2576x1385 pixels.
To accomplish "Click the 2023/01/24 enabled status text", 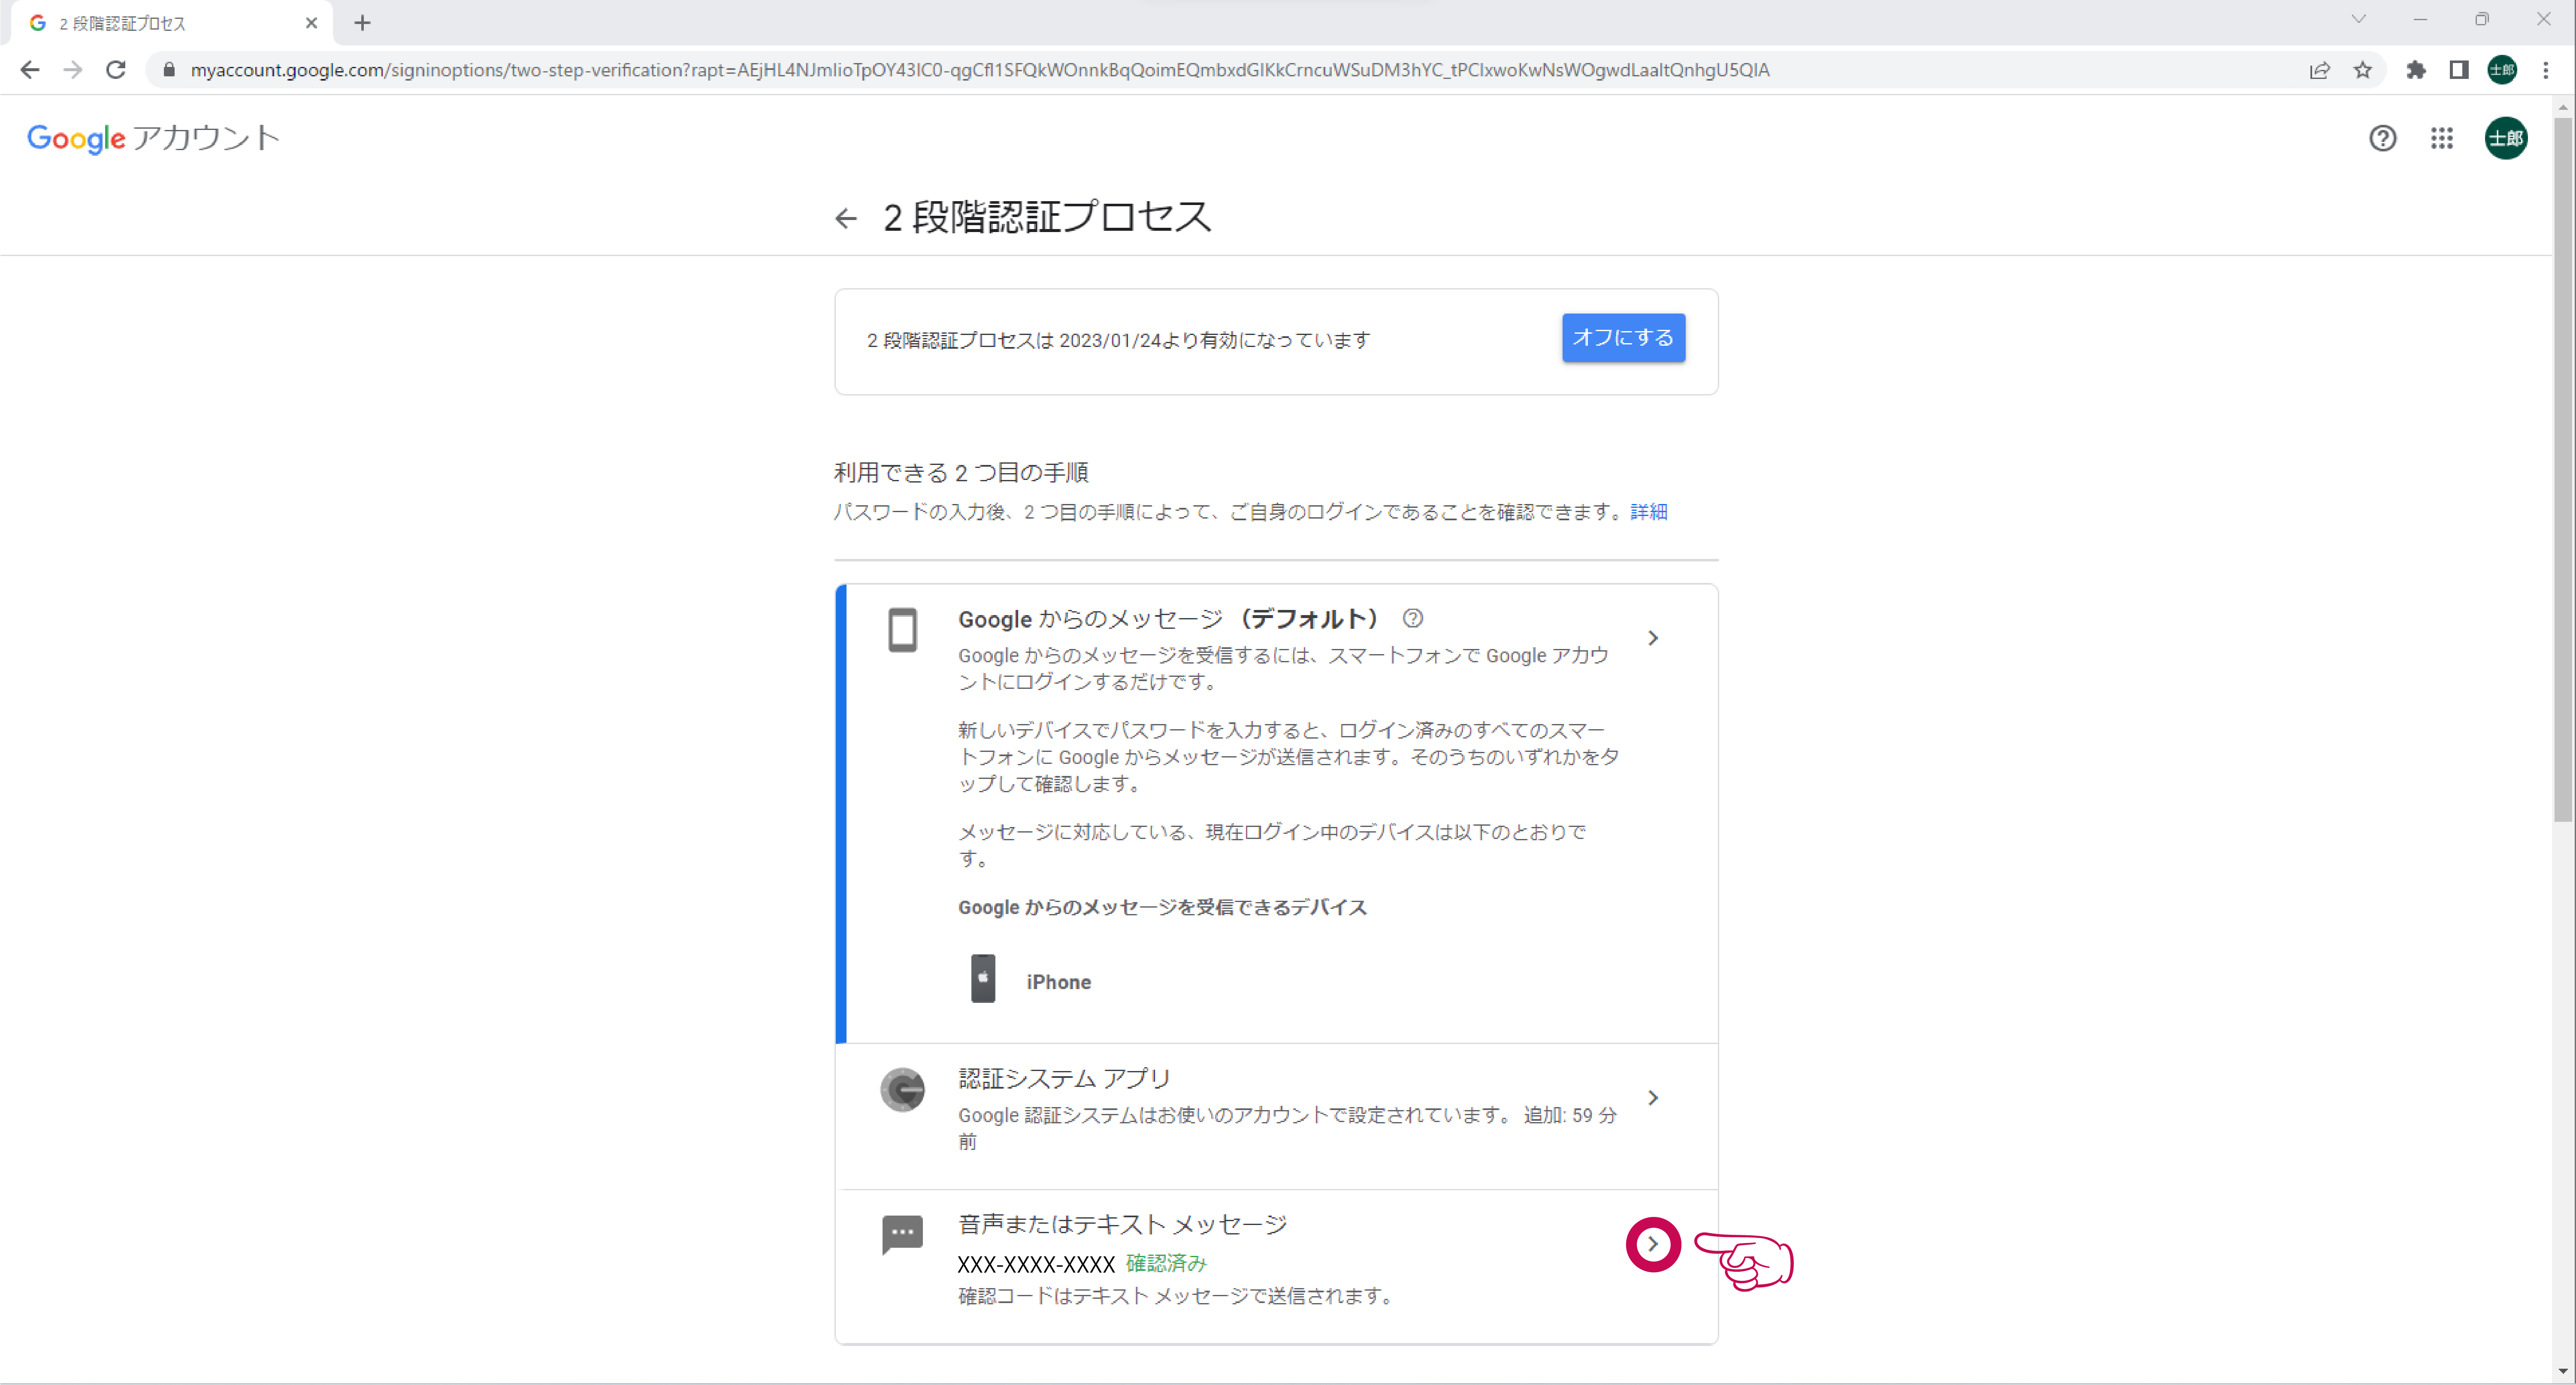I will pos(1118,341).
